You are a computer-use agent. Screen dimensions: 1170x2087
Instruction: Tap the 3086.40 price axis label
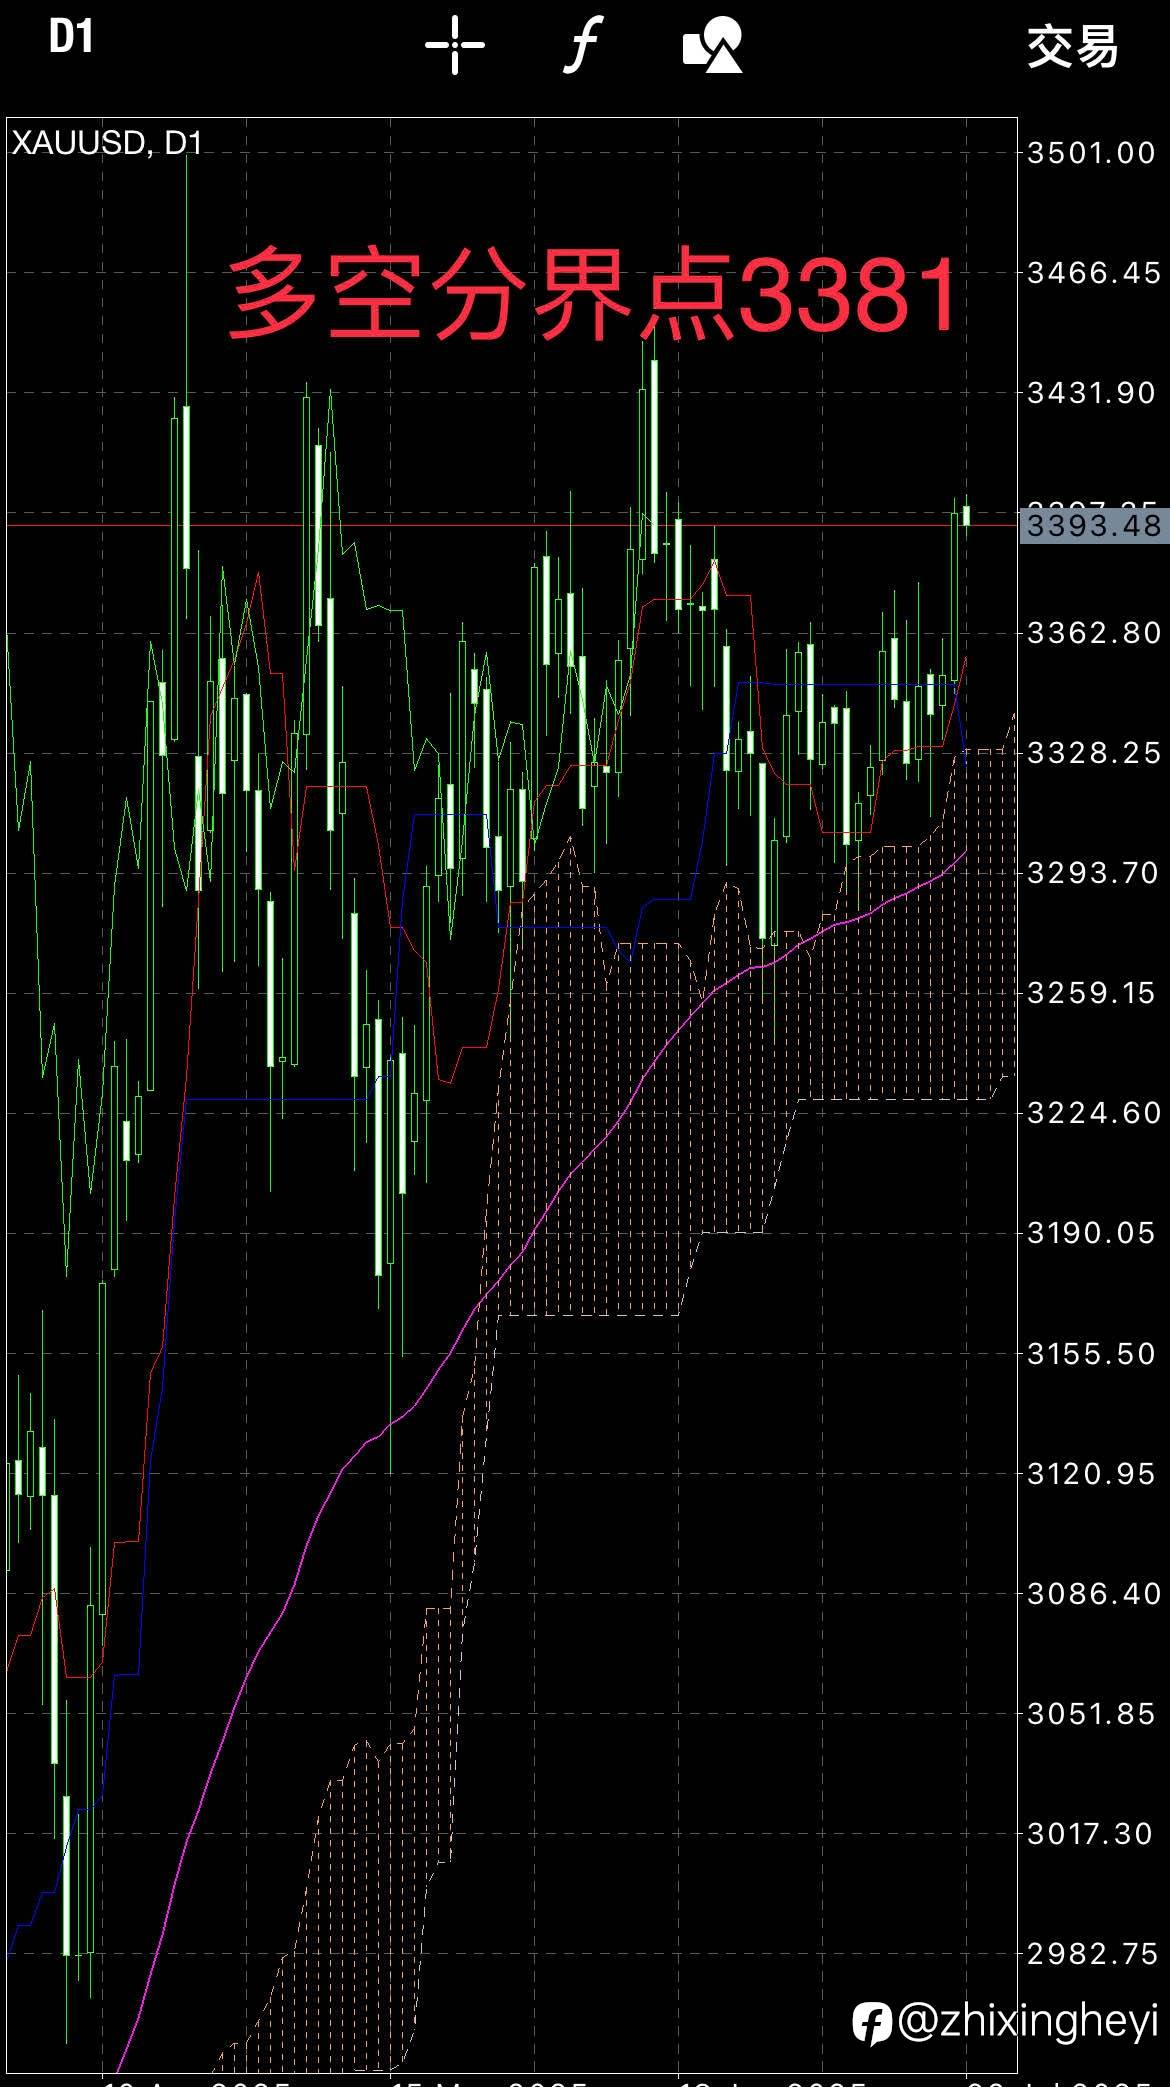coord(1094,1593)
